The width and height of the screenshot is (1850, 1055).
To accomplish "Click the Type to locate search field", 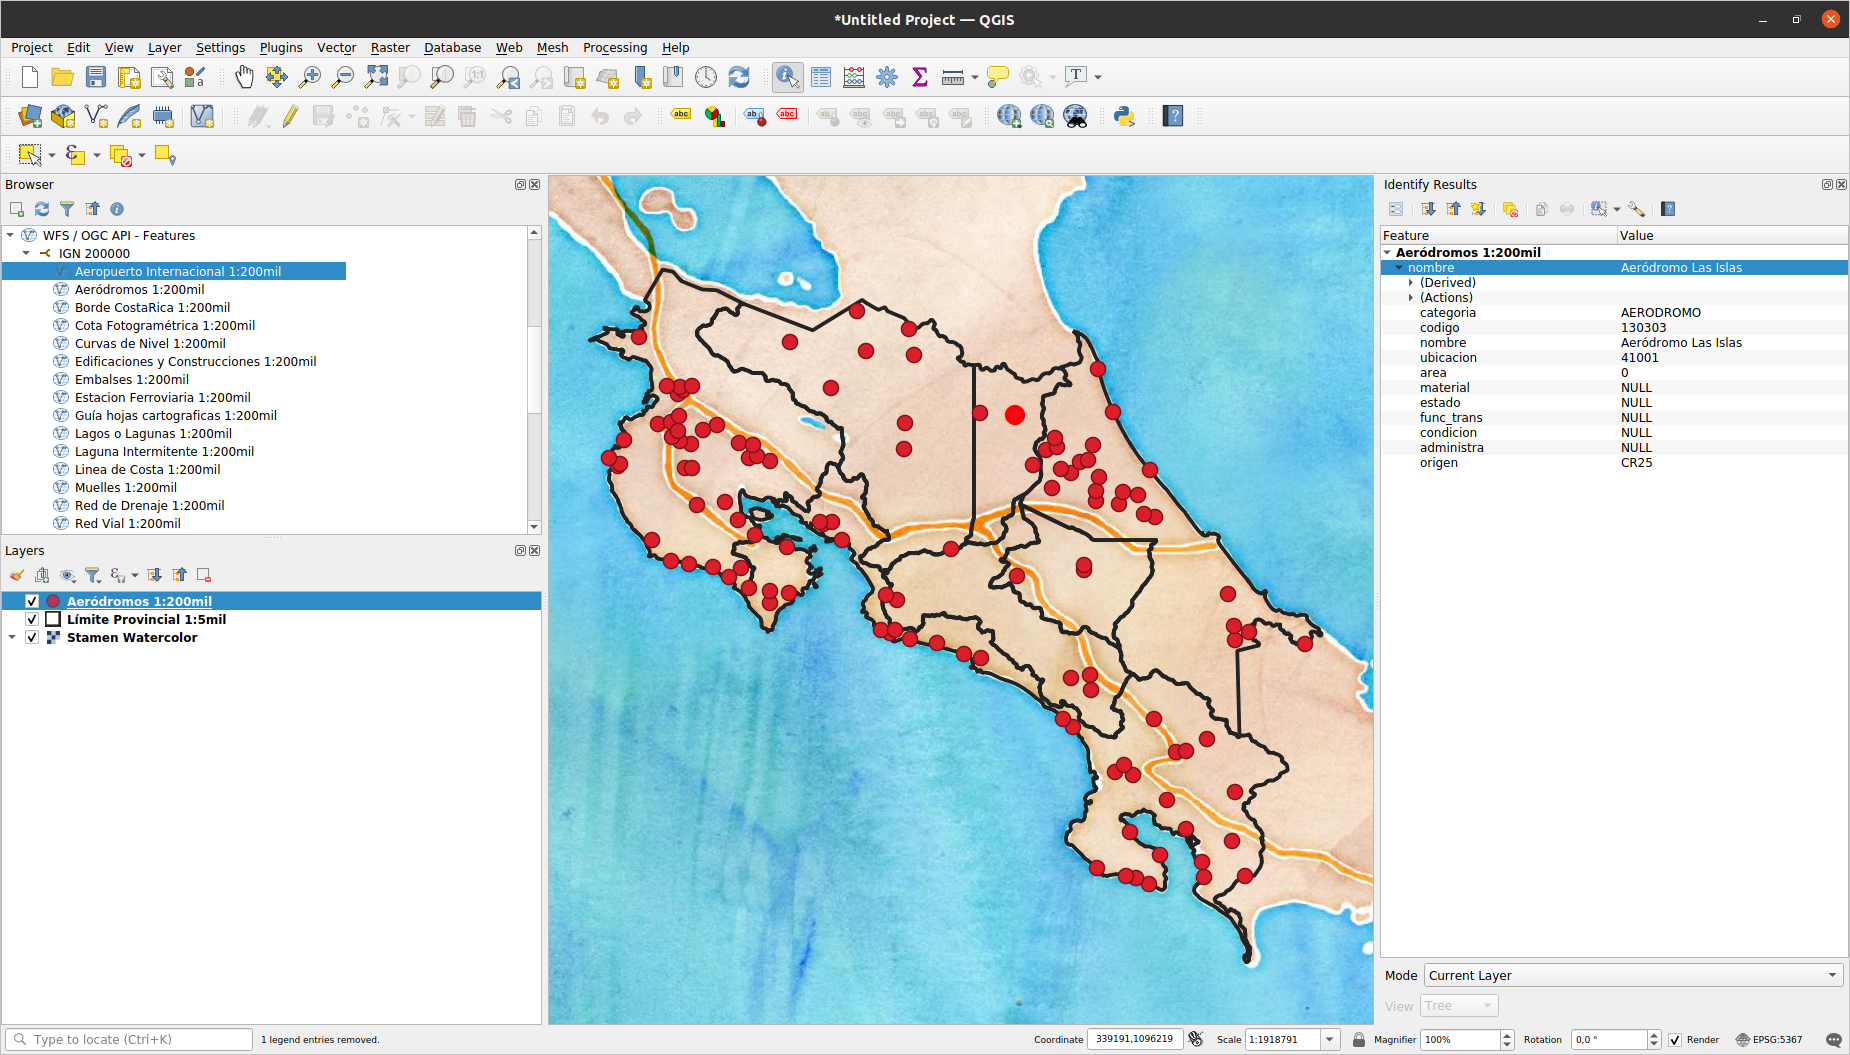I will click(x=130, y=1040).
